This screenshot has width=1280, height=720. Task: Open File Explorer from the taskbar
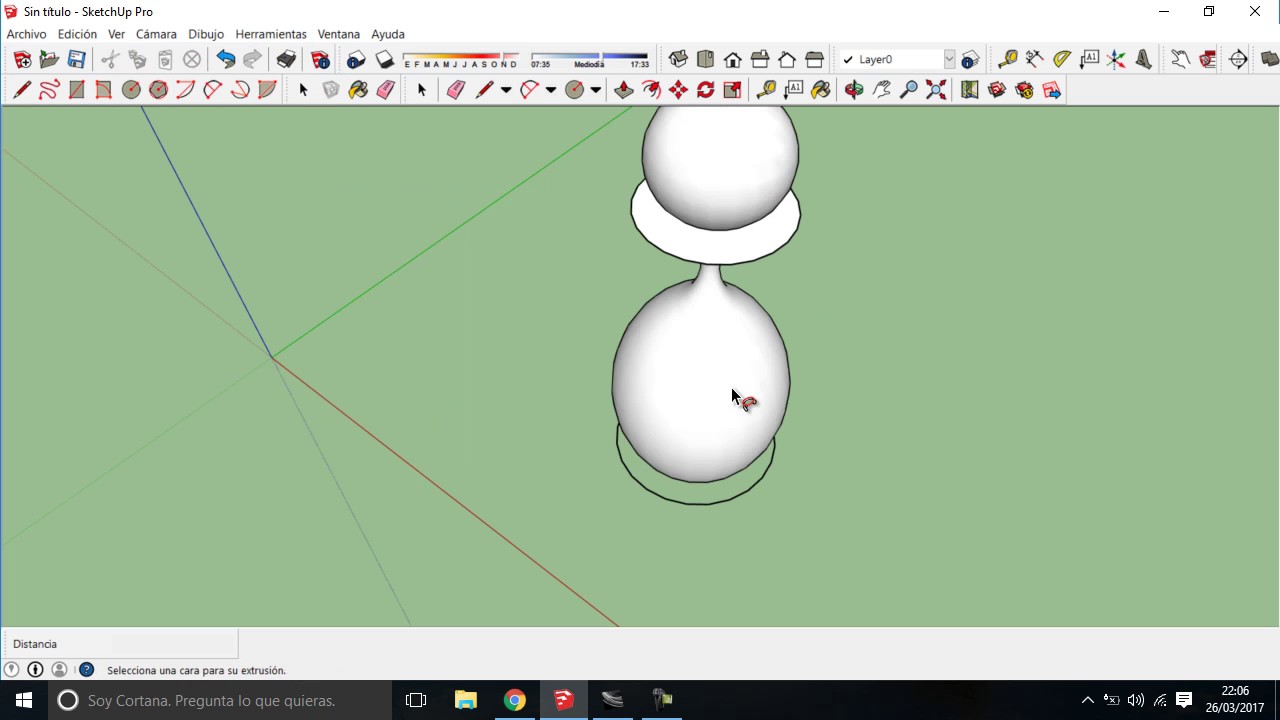pos(466,700)
